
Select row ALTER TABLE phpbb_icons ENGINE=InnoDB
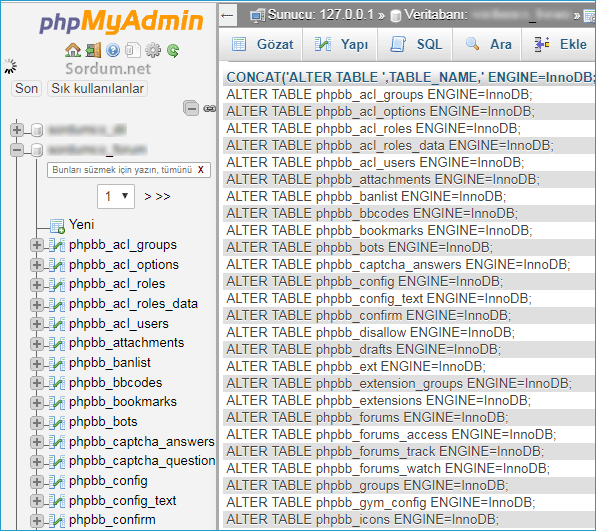click(409, 519)
